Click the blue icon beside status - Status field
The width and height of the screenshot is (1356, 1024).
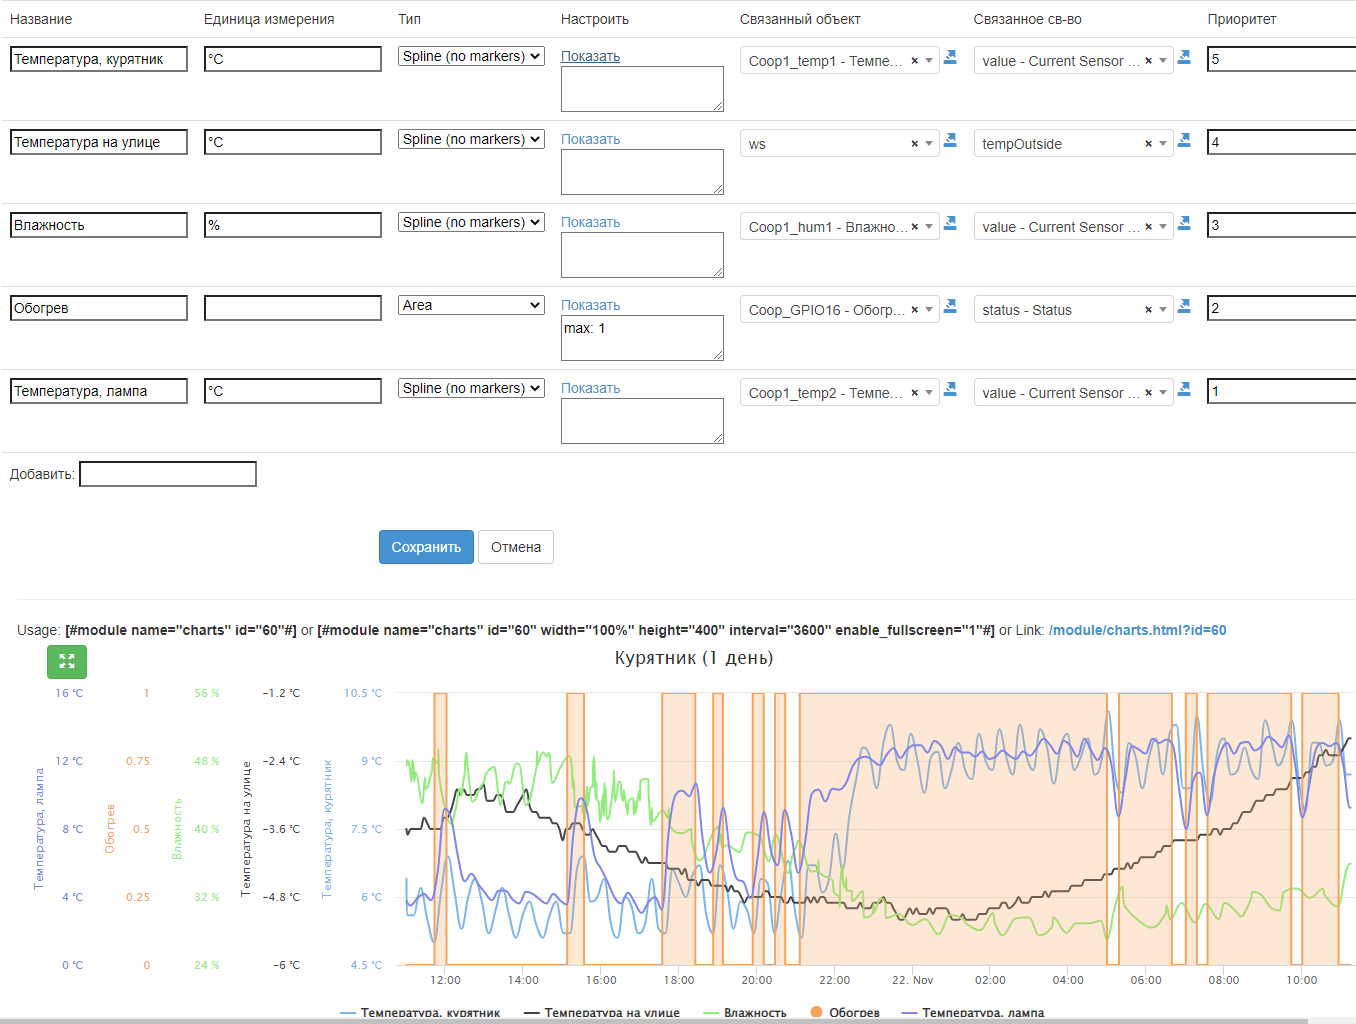[x=1184, y=307]
